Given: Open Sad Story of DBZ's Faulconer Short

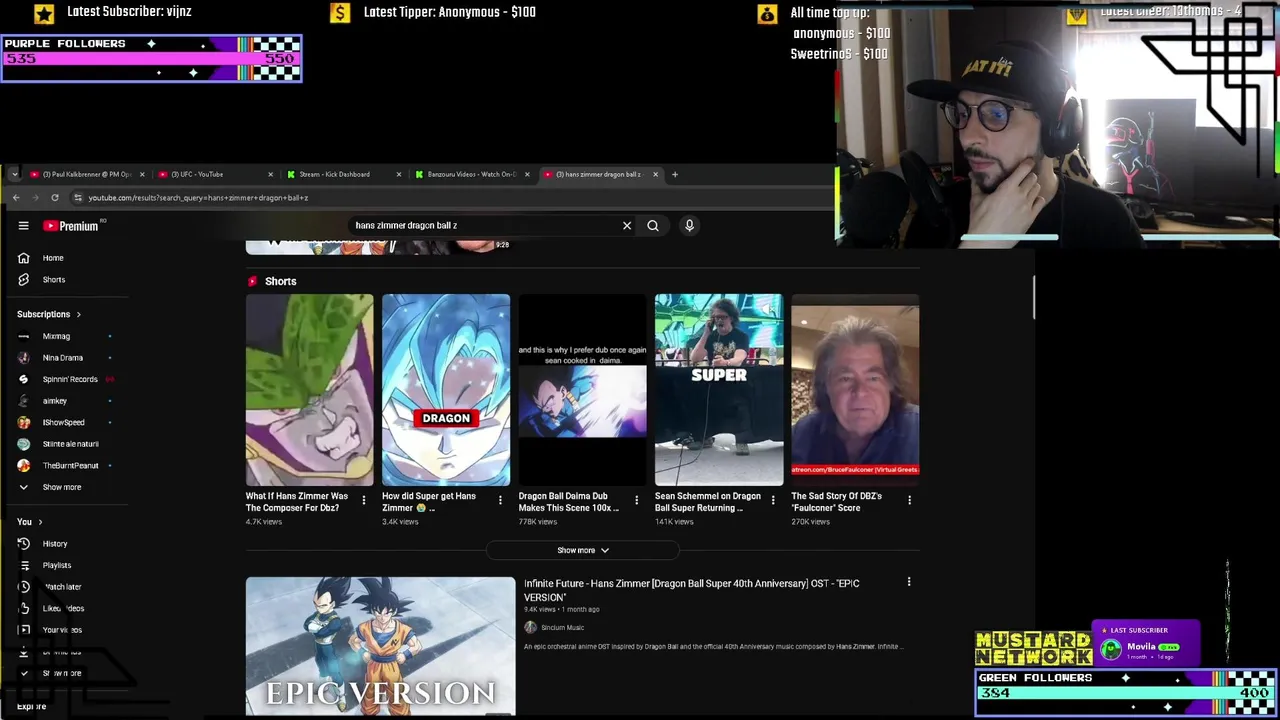Looking at the screenshot, I should click(x=855, y=390).
